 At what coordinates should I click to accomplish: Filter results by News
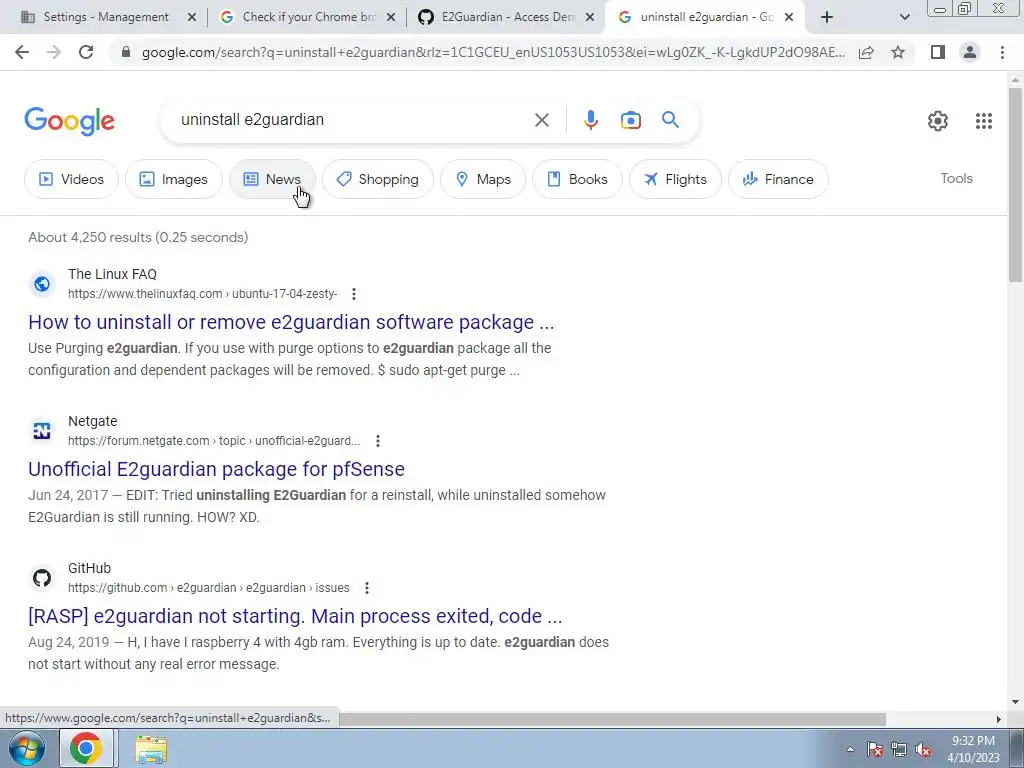click(x=272, y=179)
